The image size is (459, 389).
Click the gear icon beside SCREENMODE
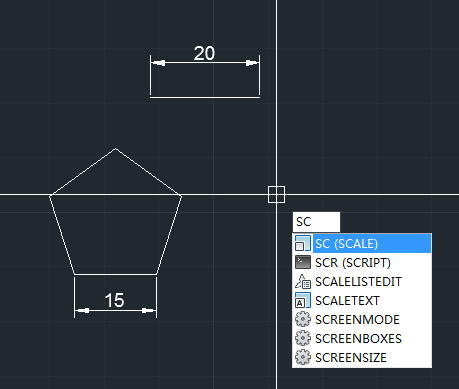click(x=303, y=319)
